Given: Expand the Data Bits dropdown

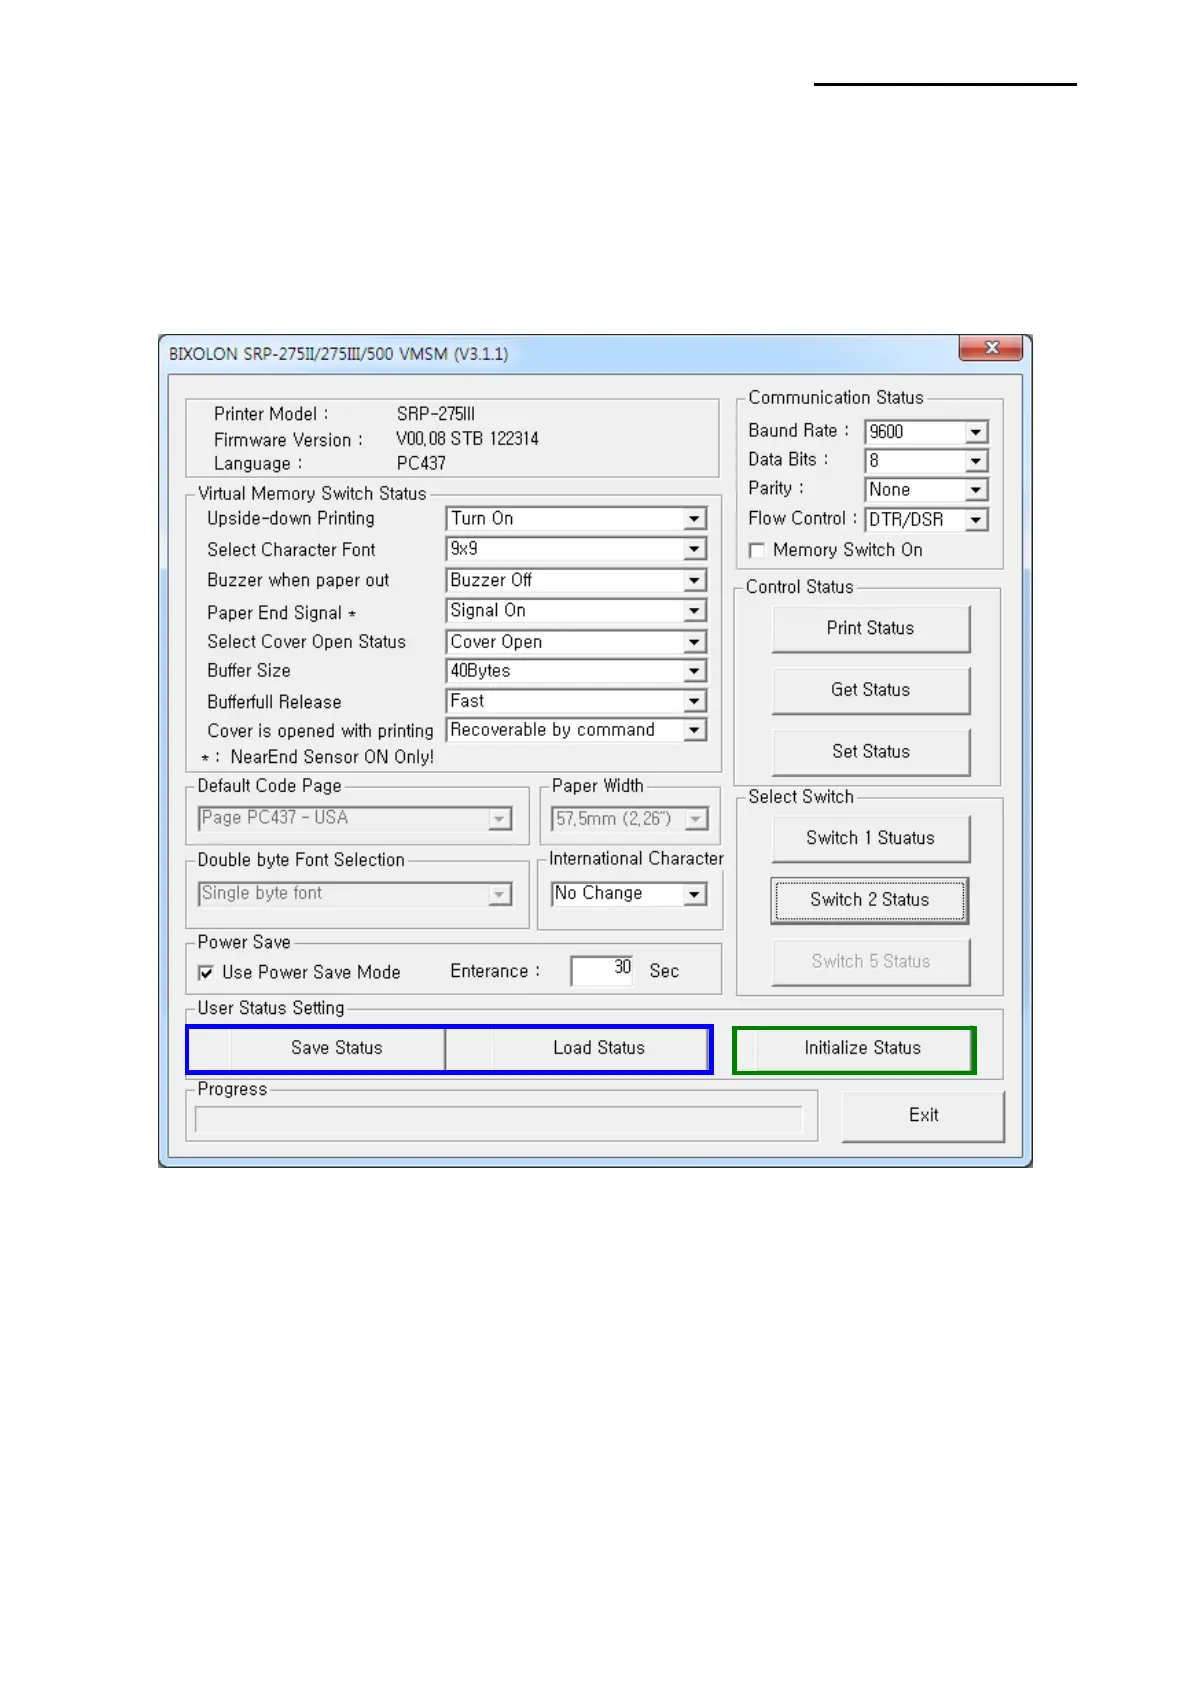Looking at the screenshot, I should pos(926,461).
